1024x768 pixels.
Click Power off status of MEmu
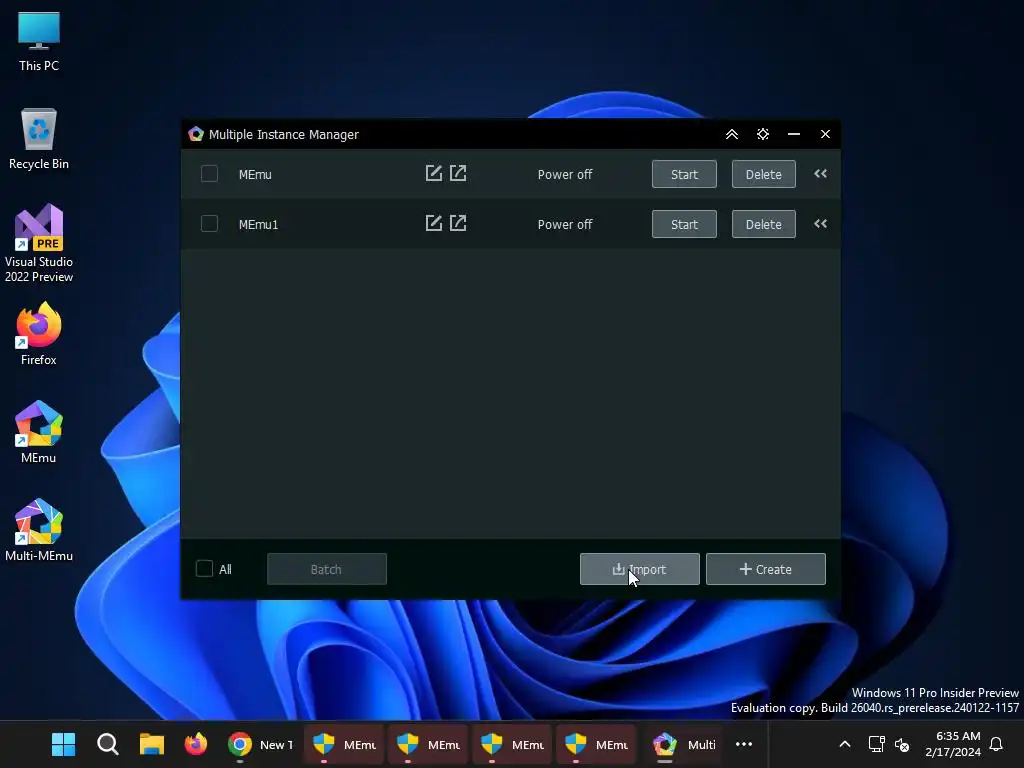(565, 174)
